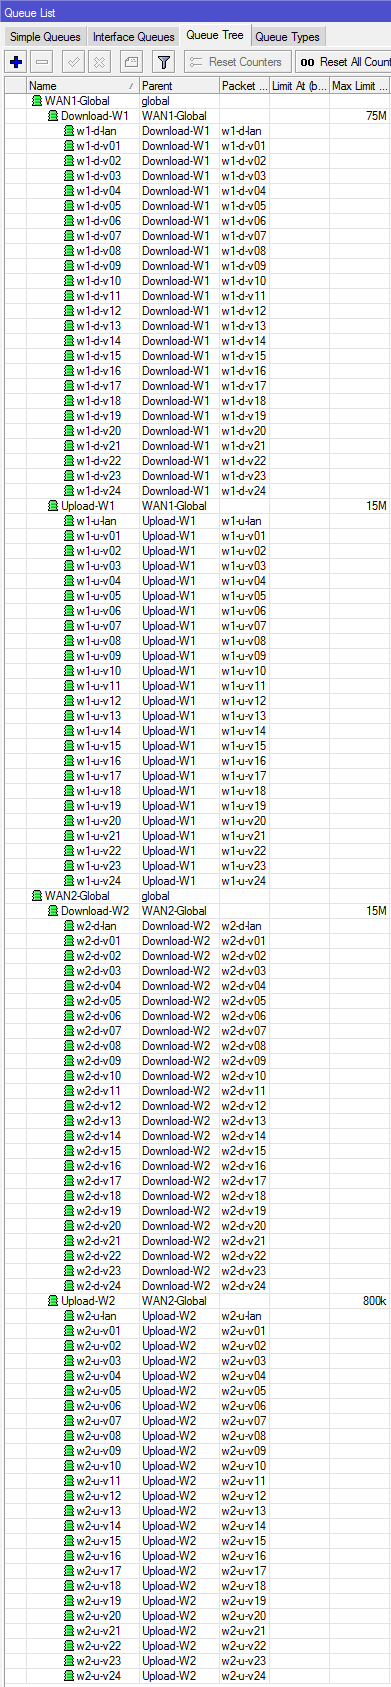Select the w1-d-v05 queue name
Viewport: 391px width, 1687px height.
point(99,206)
